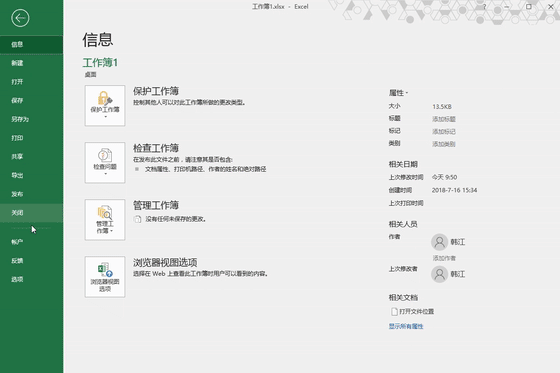Click the title bar text 工作簿1.xlsx - Excel
Screen dimensions: 560x373
(280, 6)
